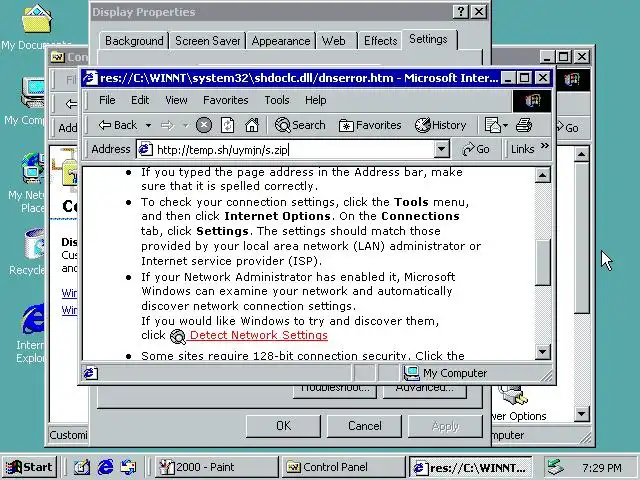Image resolution: width=640 pixels, height=480 pixels.
Task: Click Control Panel window scrollbar down arrow
Action: (x=581, y=414)
